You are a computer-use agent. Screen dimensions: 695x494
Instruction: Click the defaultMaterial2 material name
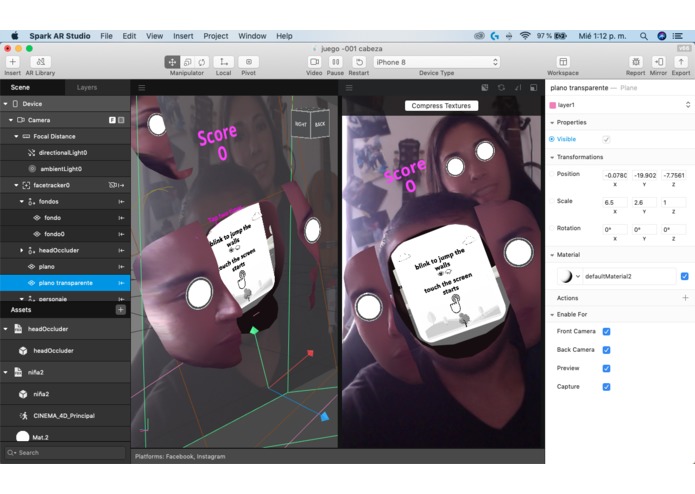coord(608,276)
